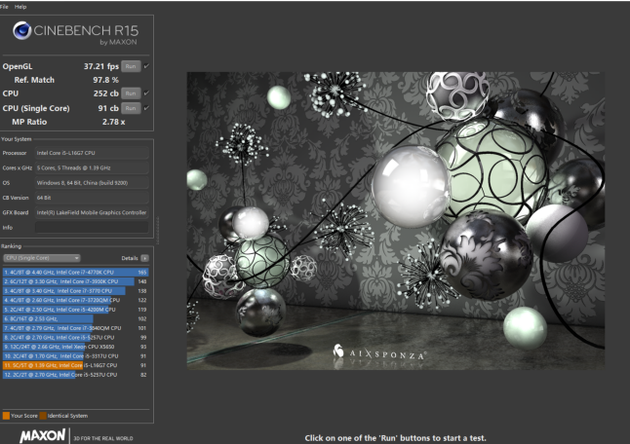
Task: Run the CPU benchmark
Action: (130, 93)
